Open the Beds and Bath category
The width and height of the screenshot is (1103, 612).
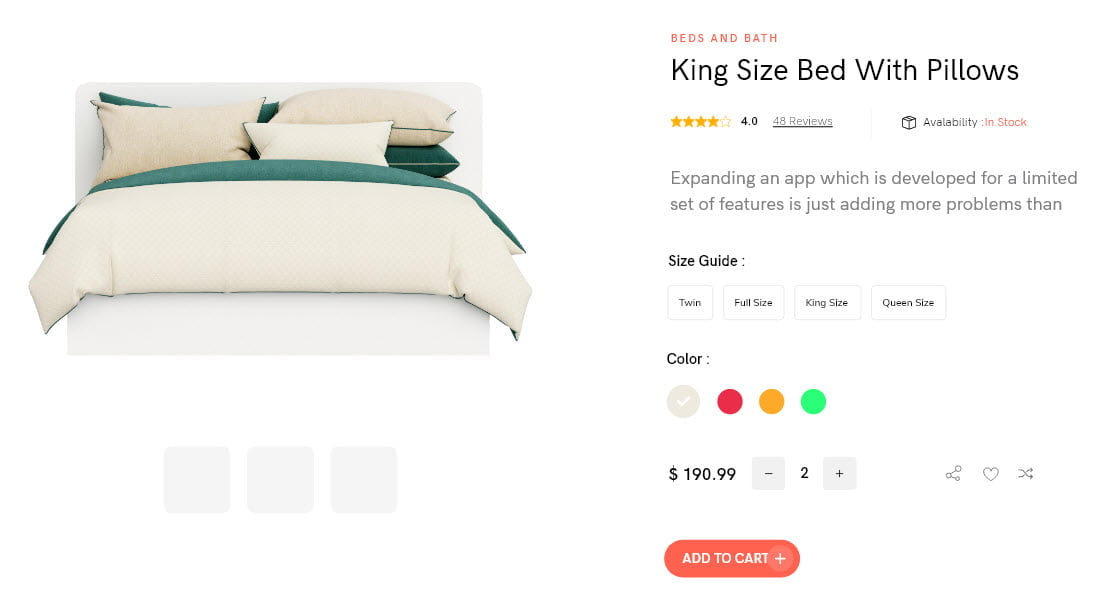(x=724, y=39)
